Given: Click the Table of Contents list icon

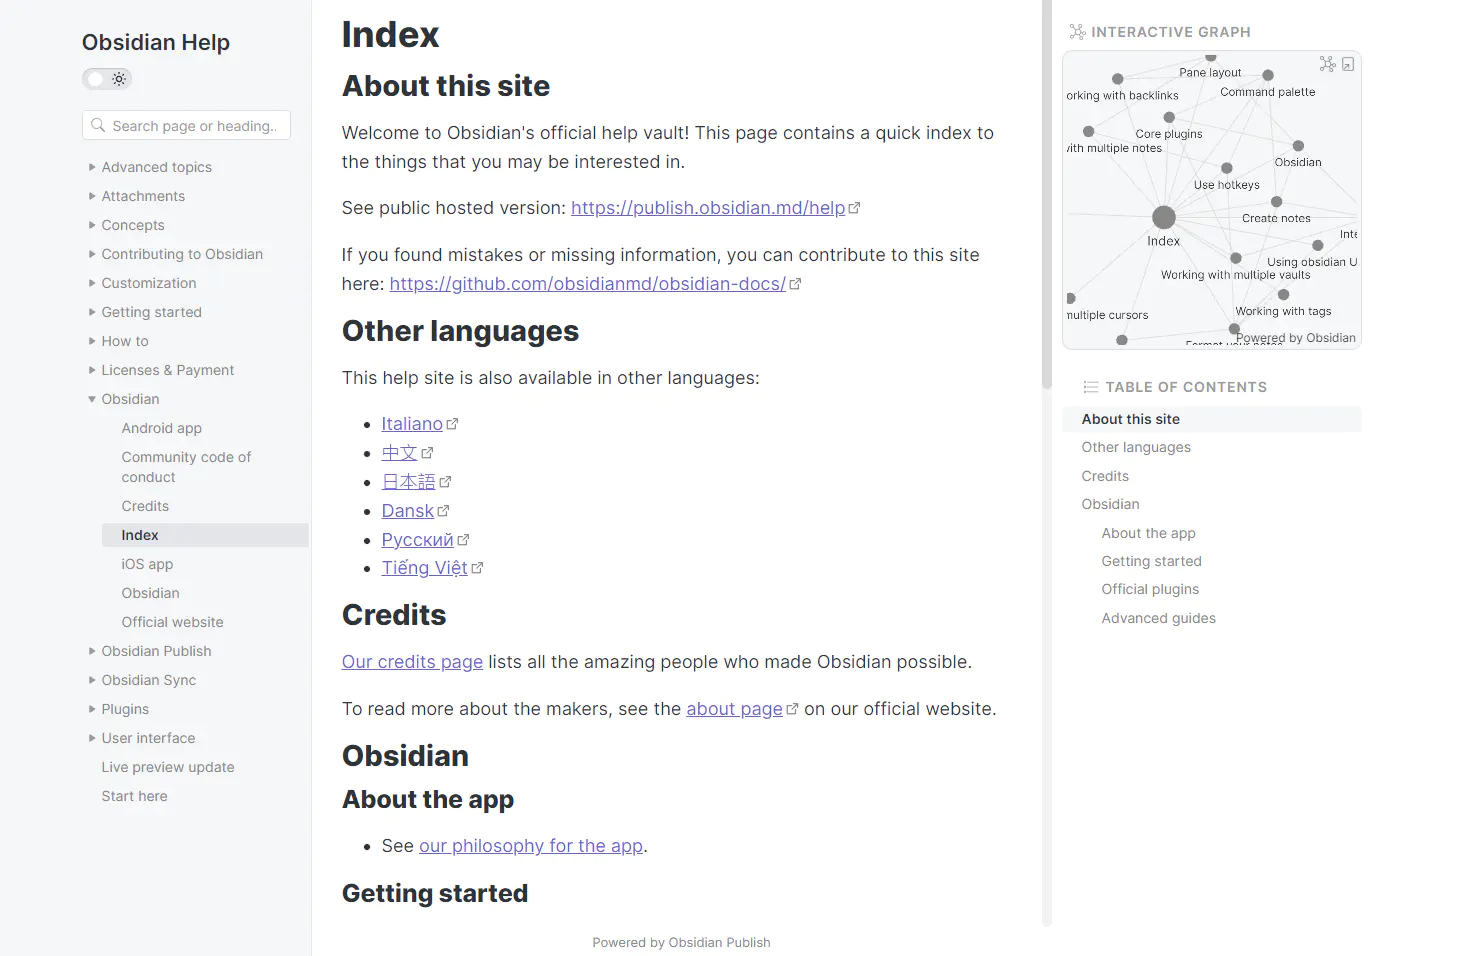Looking at the screenshot, I should 1090,387.
